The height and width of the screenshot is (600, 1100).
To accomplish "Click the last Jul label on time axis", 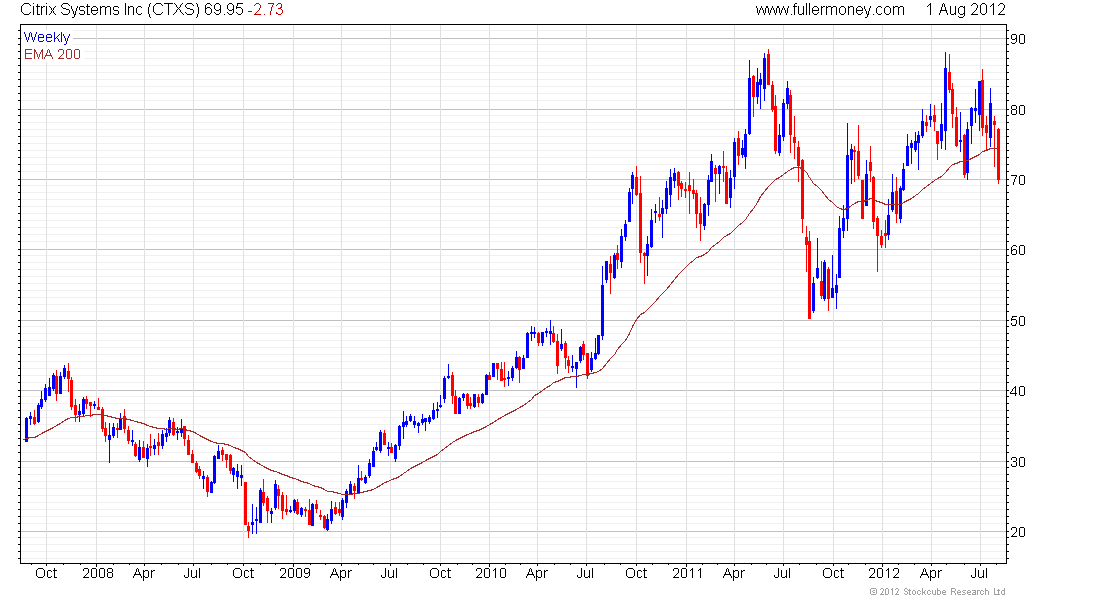I will (x=979, y=573).
